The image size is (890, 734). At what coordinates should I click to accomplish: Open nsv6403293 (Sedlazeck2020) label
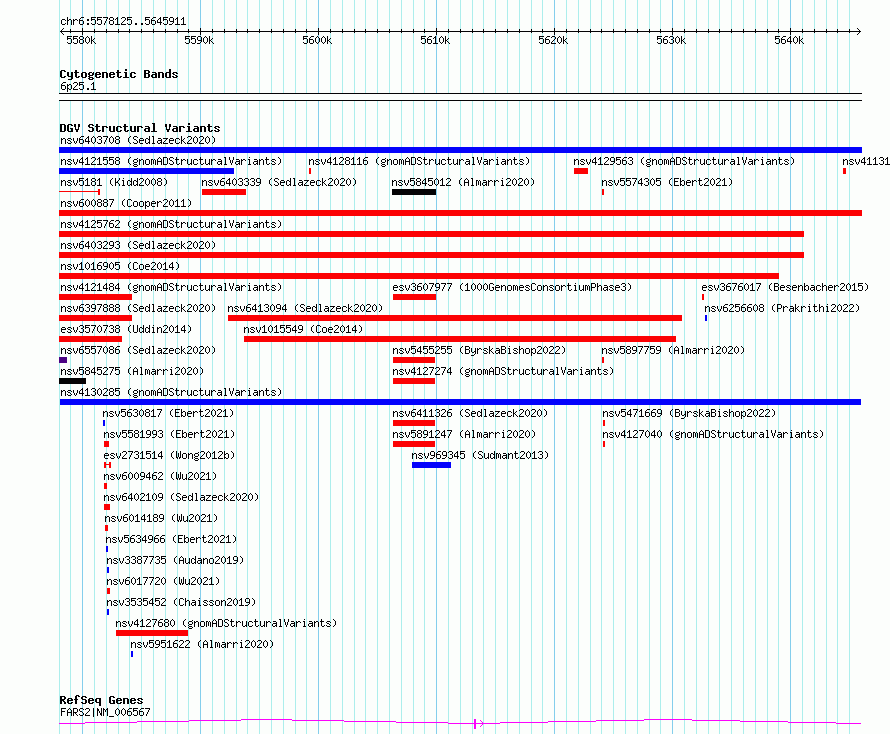[138, 245]
